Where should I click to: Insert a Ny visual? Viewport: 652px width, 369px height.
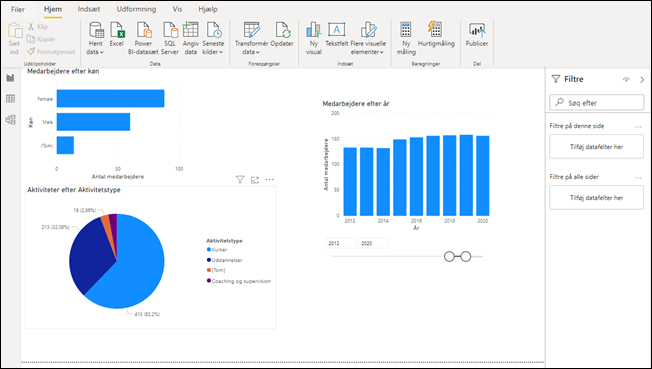tap(314, 39)
